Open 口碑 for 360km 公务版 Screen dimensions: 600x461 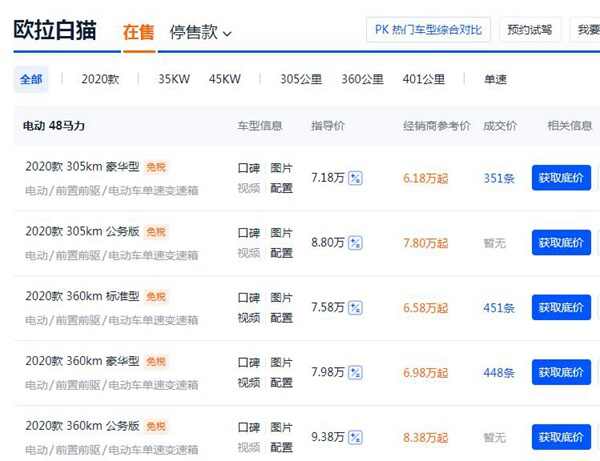point(249,427)
